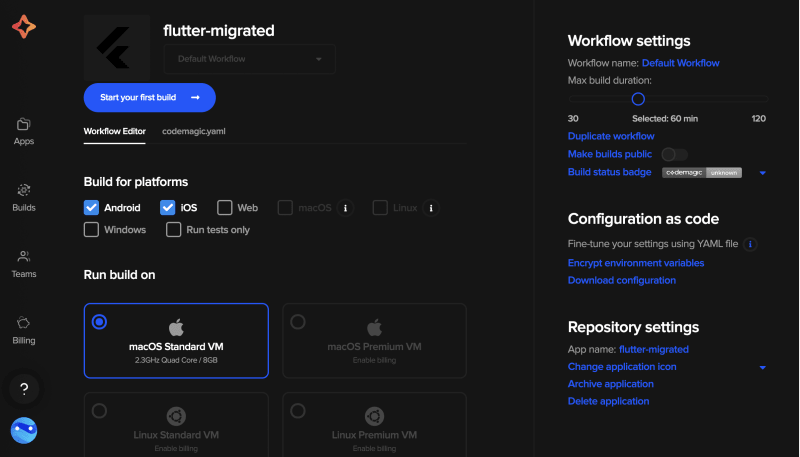Click the 'Configuration as code' heading
Screen dimensions: 800x457
[643, 219]
